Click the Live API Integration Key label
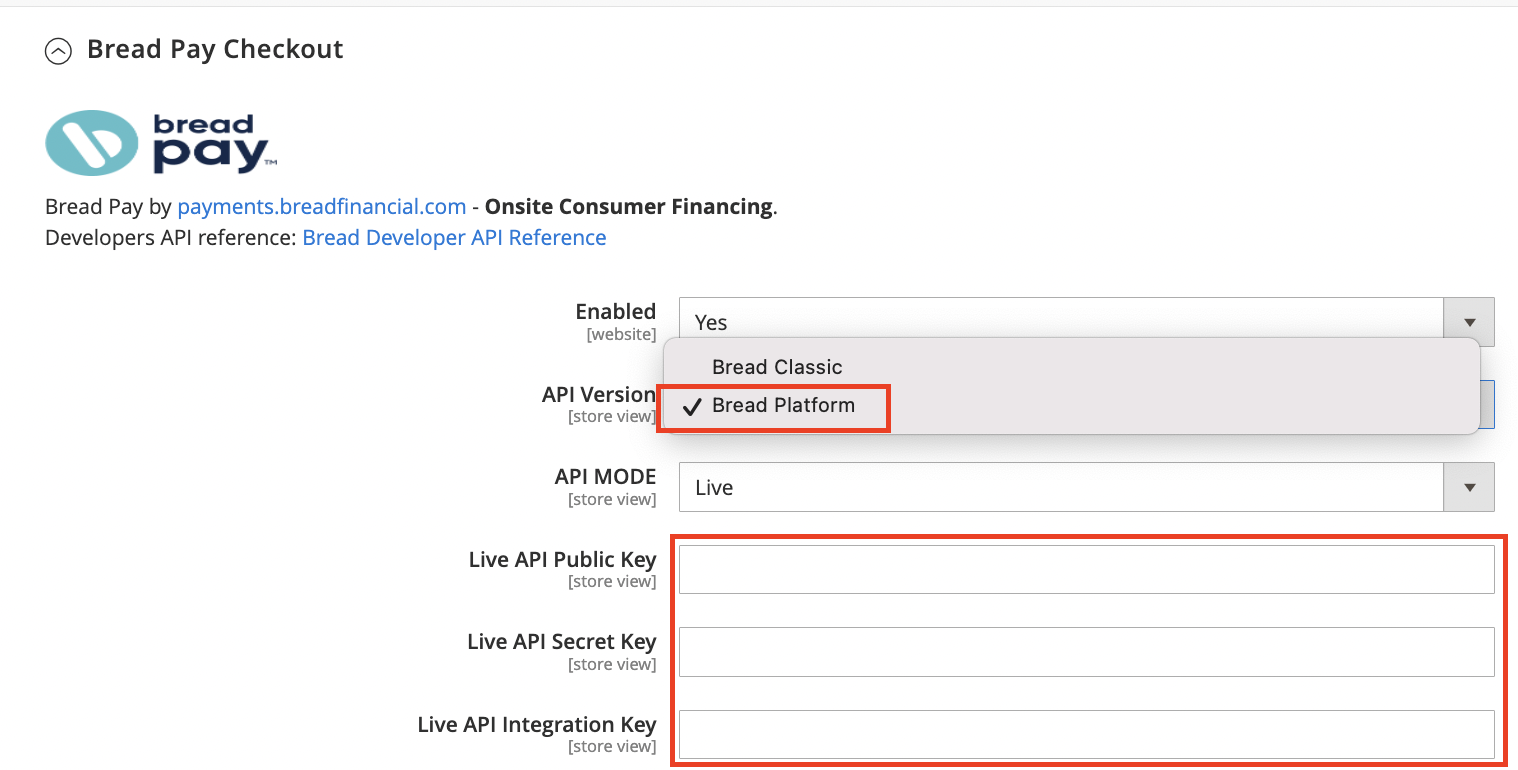This screenshot has width=1518, height=770. (x=537, y=725)
